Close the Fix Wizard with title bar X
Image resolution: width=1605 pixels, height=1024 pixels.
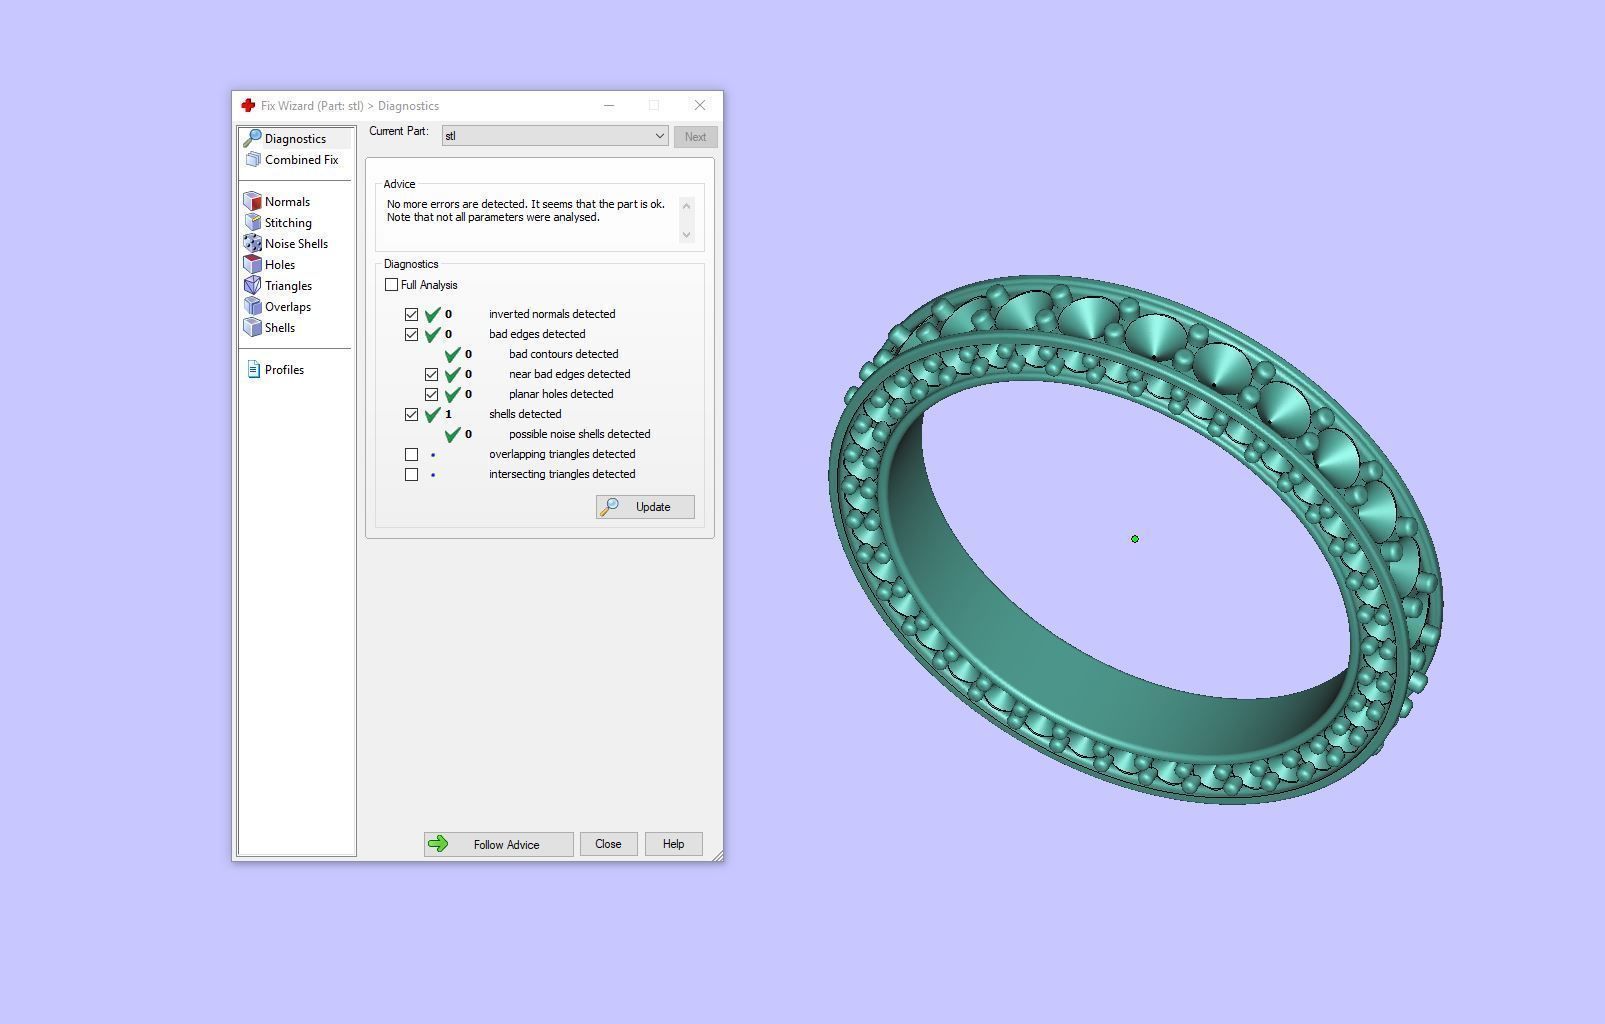tap(700, 105)
